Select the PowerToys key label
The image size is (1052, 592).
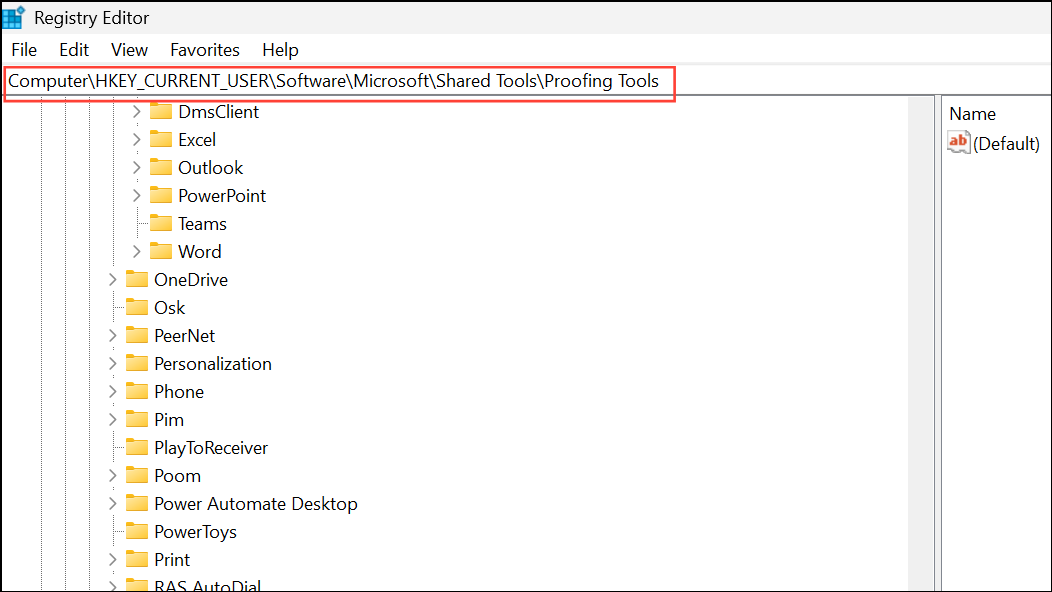point(195,532)
